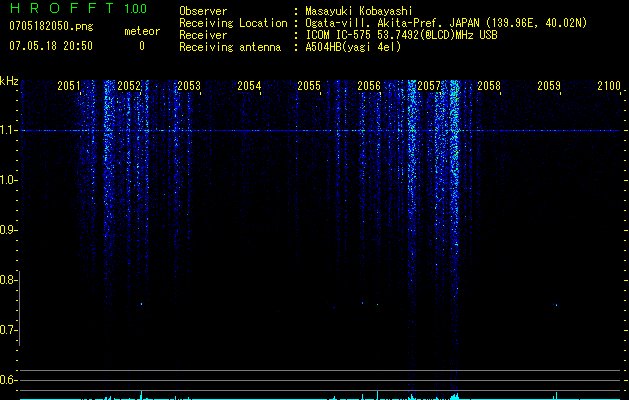
Task: Click receiver text ICOM IC-575 53.7492 MHz USB
Action: pos(401,35)
